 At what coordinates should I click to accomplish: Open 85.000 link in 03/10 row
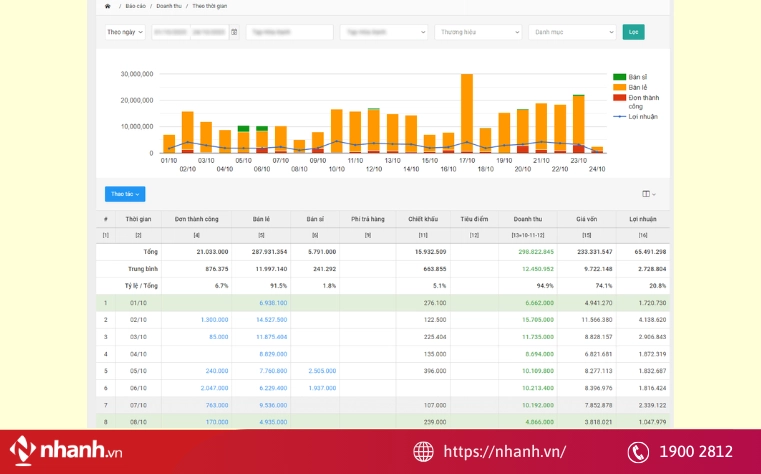219,337
